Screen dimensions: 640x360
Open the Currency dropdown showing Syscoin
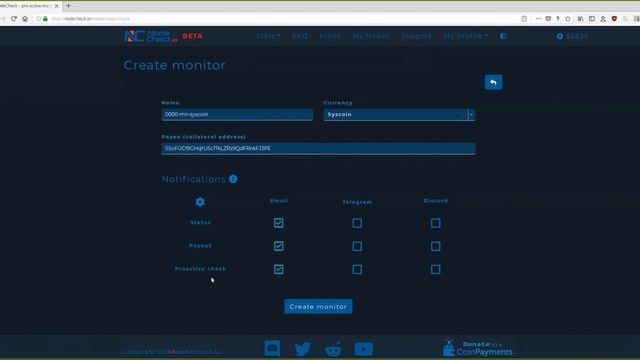399,115
